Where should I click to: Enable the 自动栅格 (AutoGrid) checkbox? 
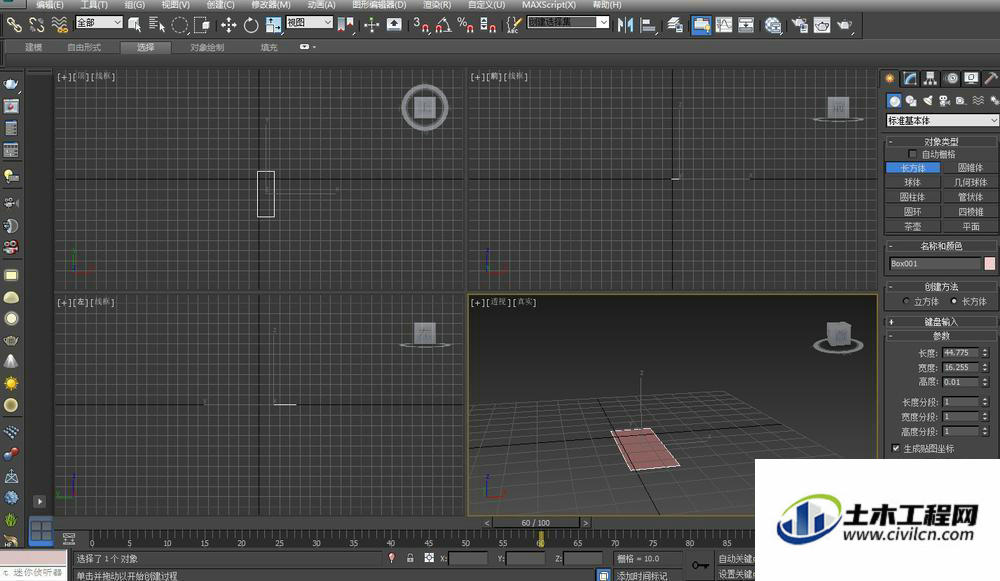[x=912, y=154]
